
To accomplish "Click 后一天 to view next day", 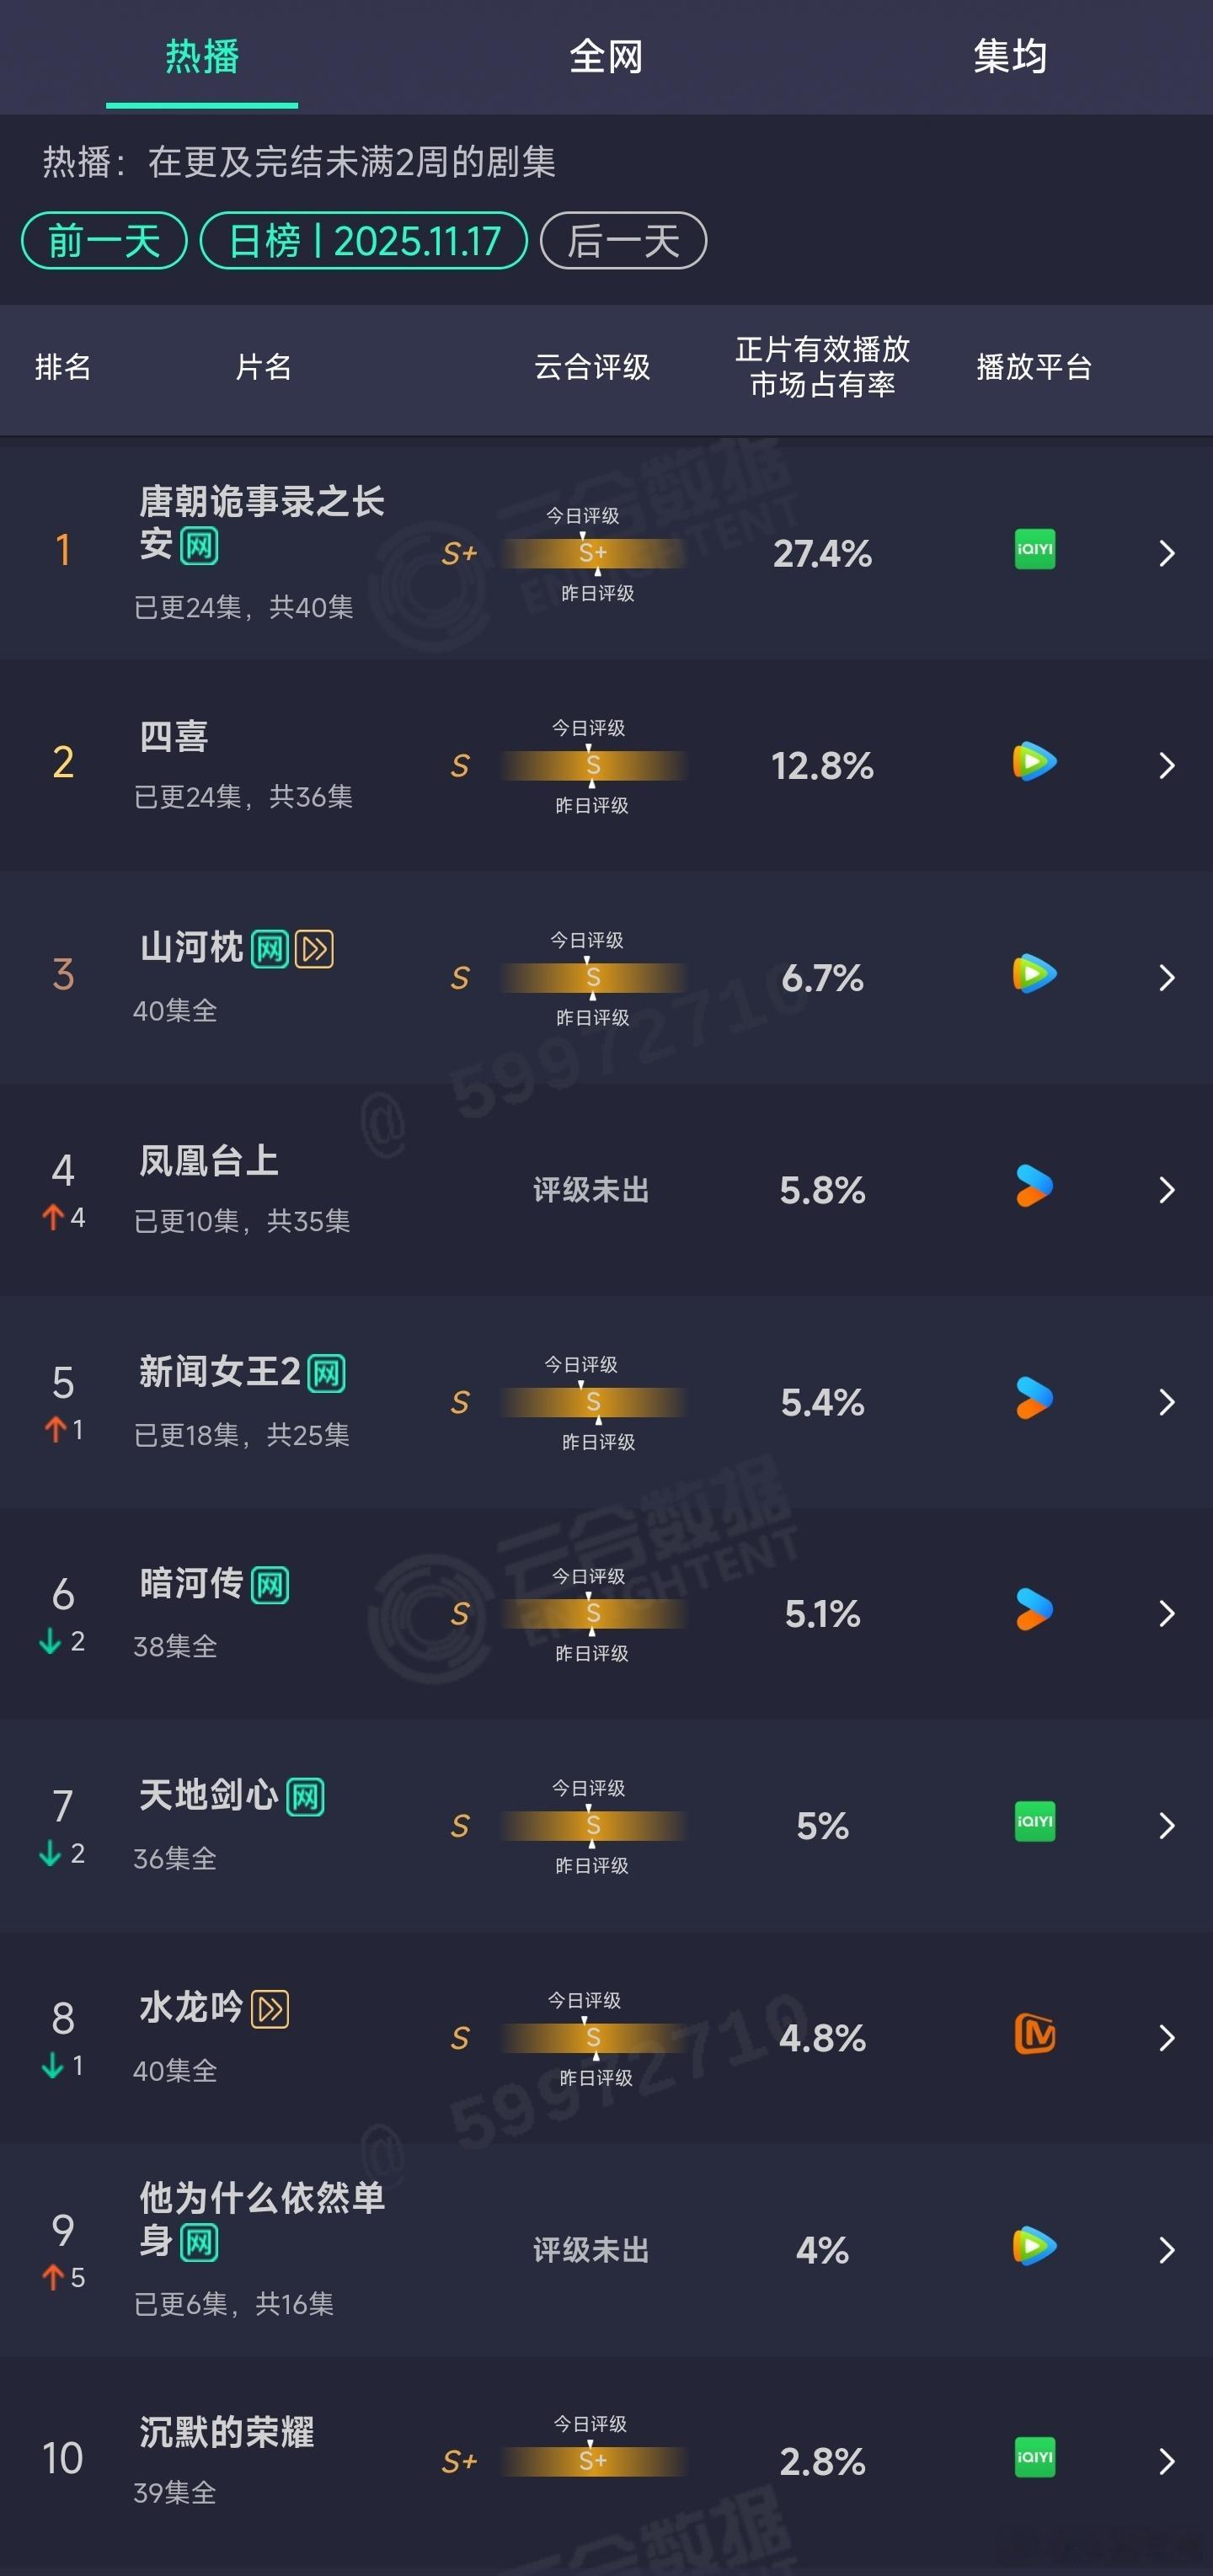I will click(x=622, y=240).
